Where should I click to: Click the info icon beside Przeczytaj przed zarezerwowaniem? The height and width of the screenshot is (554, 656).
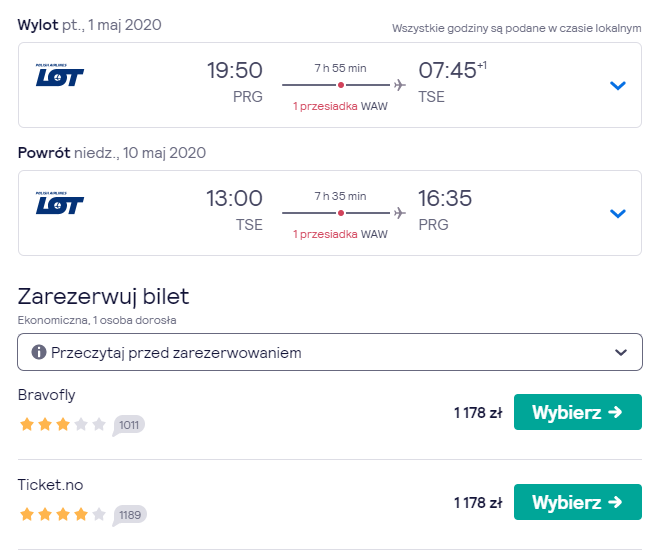(39, 352)
